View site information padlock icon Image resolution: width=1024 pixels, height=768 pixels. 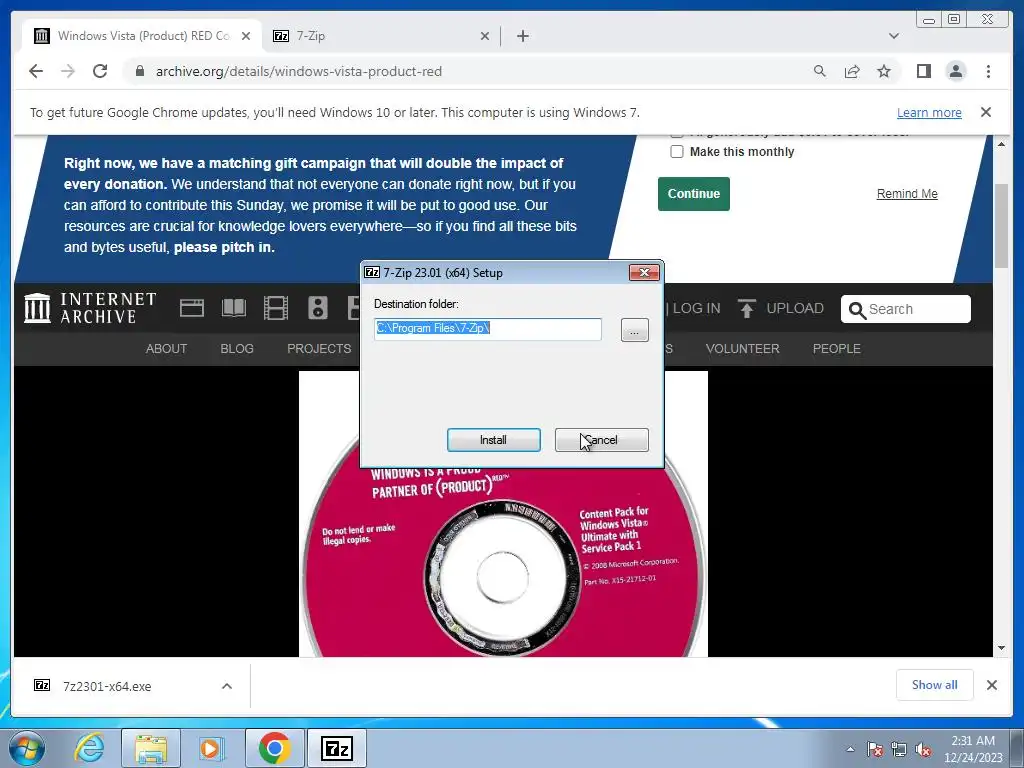tap(139, 71)
